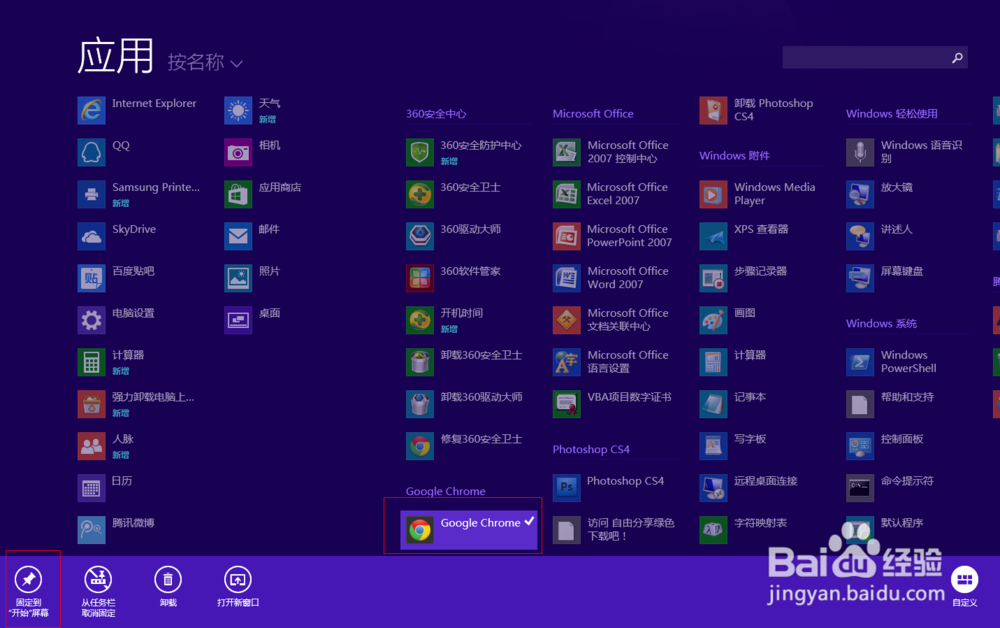Open the 照片 photos icon
The image size is (1000, 628).
238,278
